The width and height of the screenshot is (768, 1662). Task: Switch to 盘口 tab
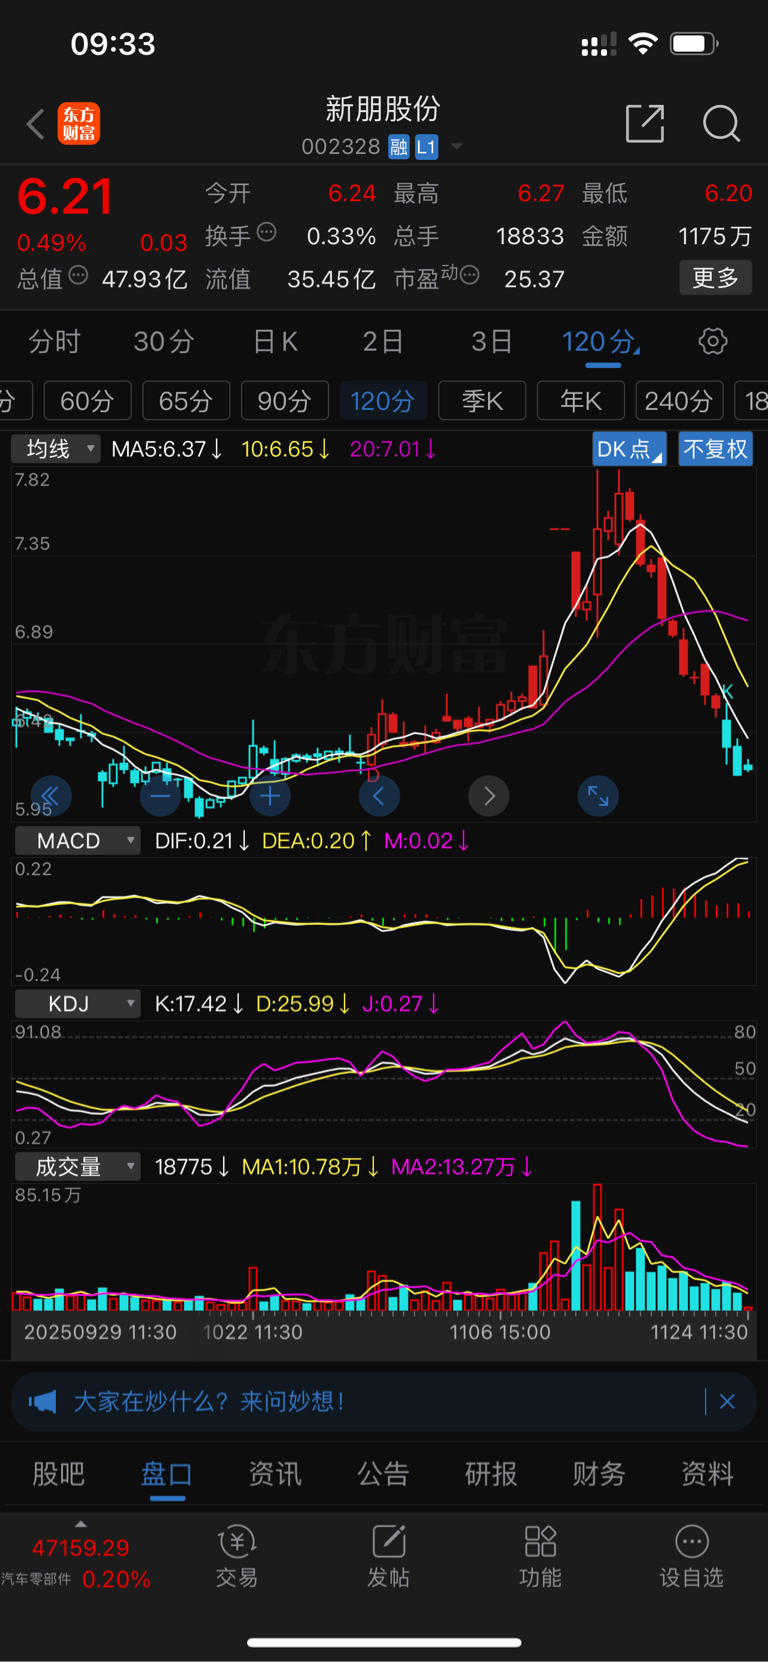click(167, 1474)
